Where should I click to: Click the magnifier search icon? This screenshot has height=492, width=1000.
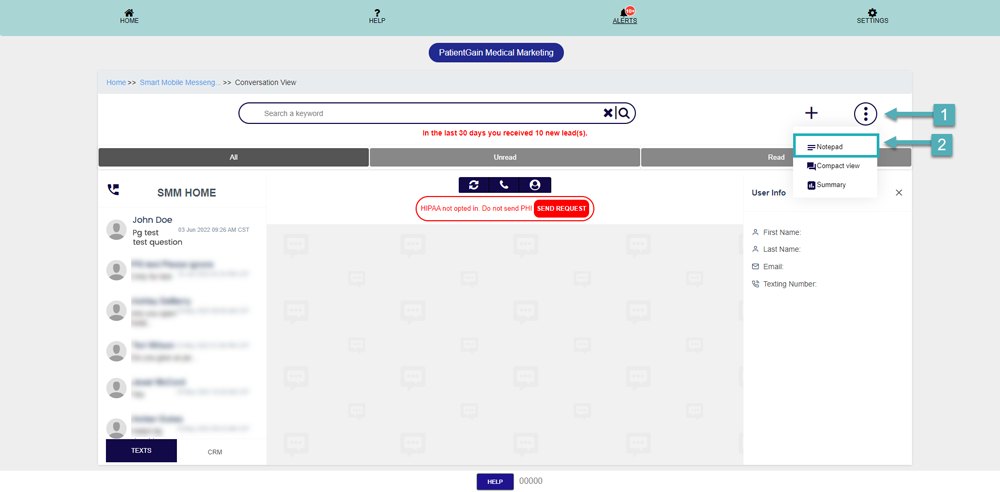625,113
